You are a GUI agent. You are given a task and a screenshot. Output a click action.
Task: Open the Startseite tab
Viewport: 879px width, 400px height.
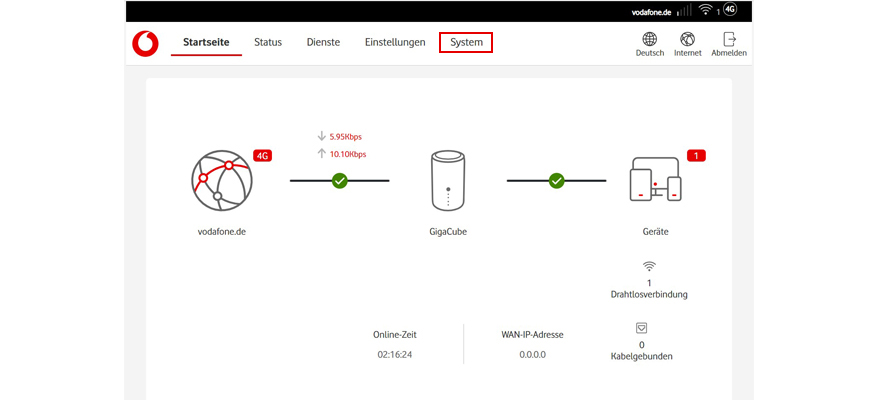pos(206,42)
